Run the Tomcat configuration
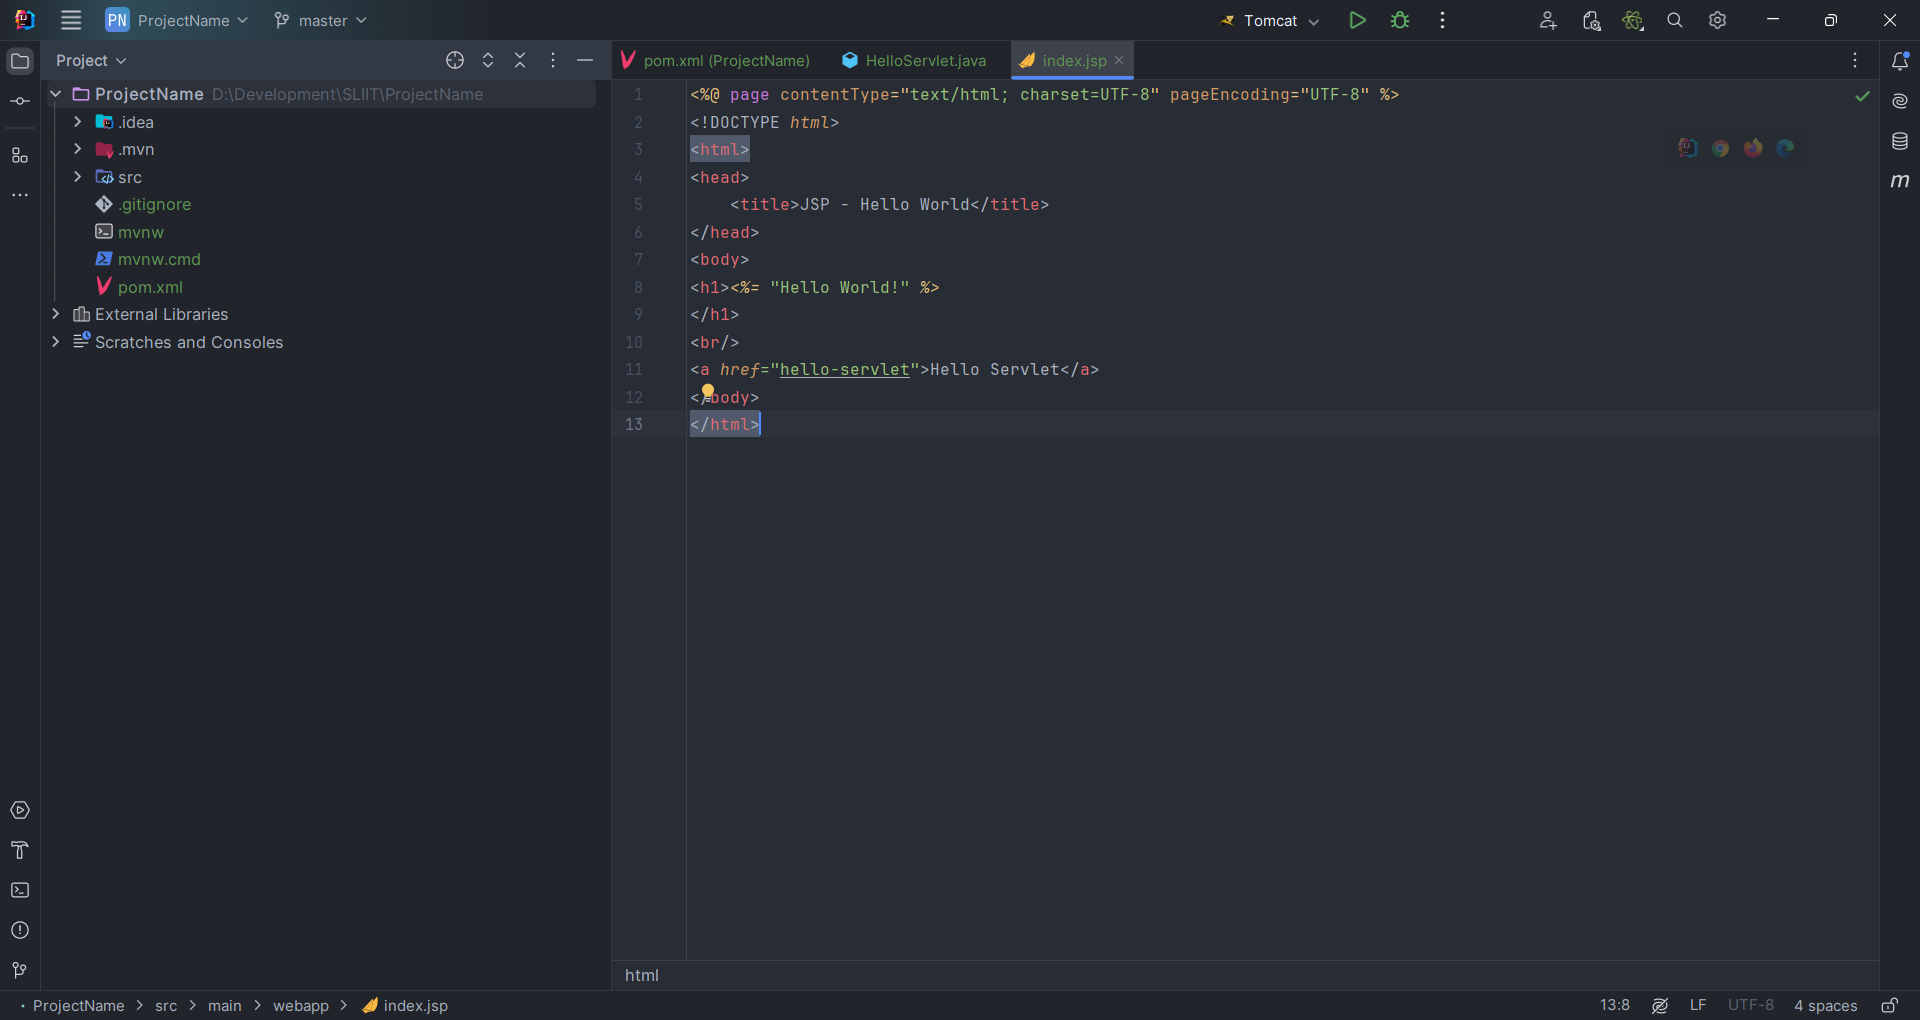Image resolution: width=1920 pixels, height=1020 pixels. click(x=1357, y=20)
